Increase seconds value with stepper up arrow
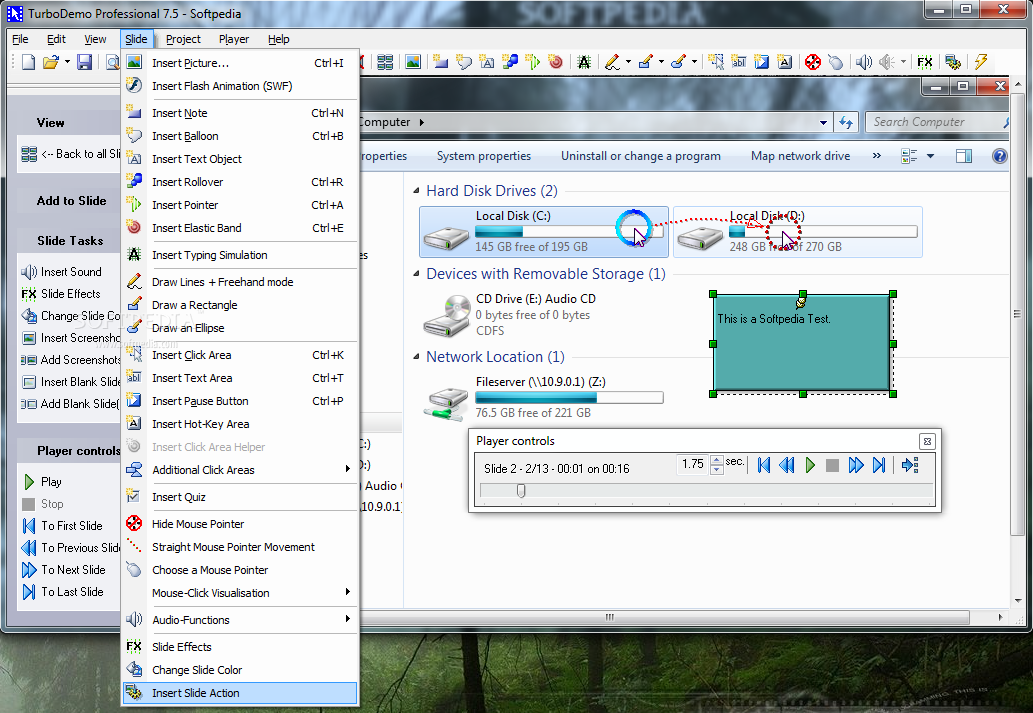The width and height of the screenshot is (1033, 713). [717, 460]
